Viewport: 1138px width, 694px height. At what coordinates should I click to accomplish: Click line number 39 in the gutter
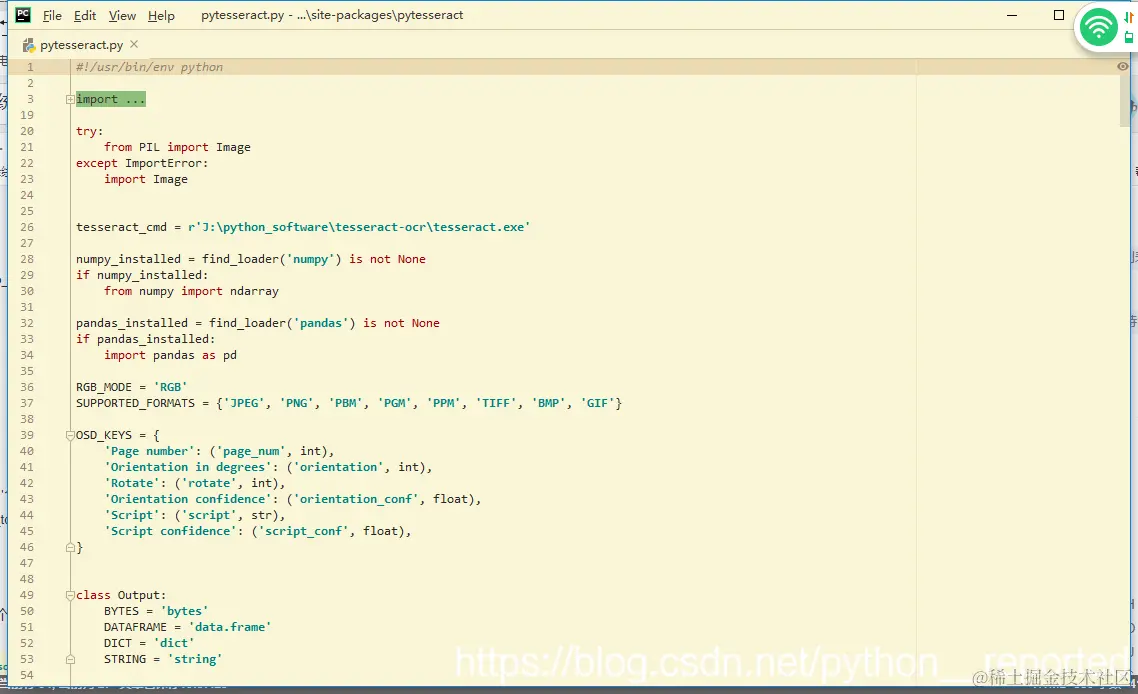tap(27, 435)
